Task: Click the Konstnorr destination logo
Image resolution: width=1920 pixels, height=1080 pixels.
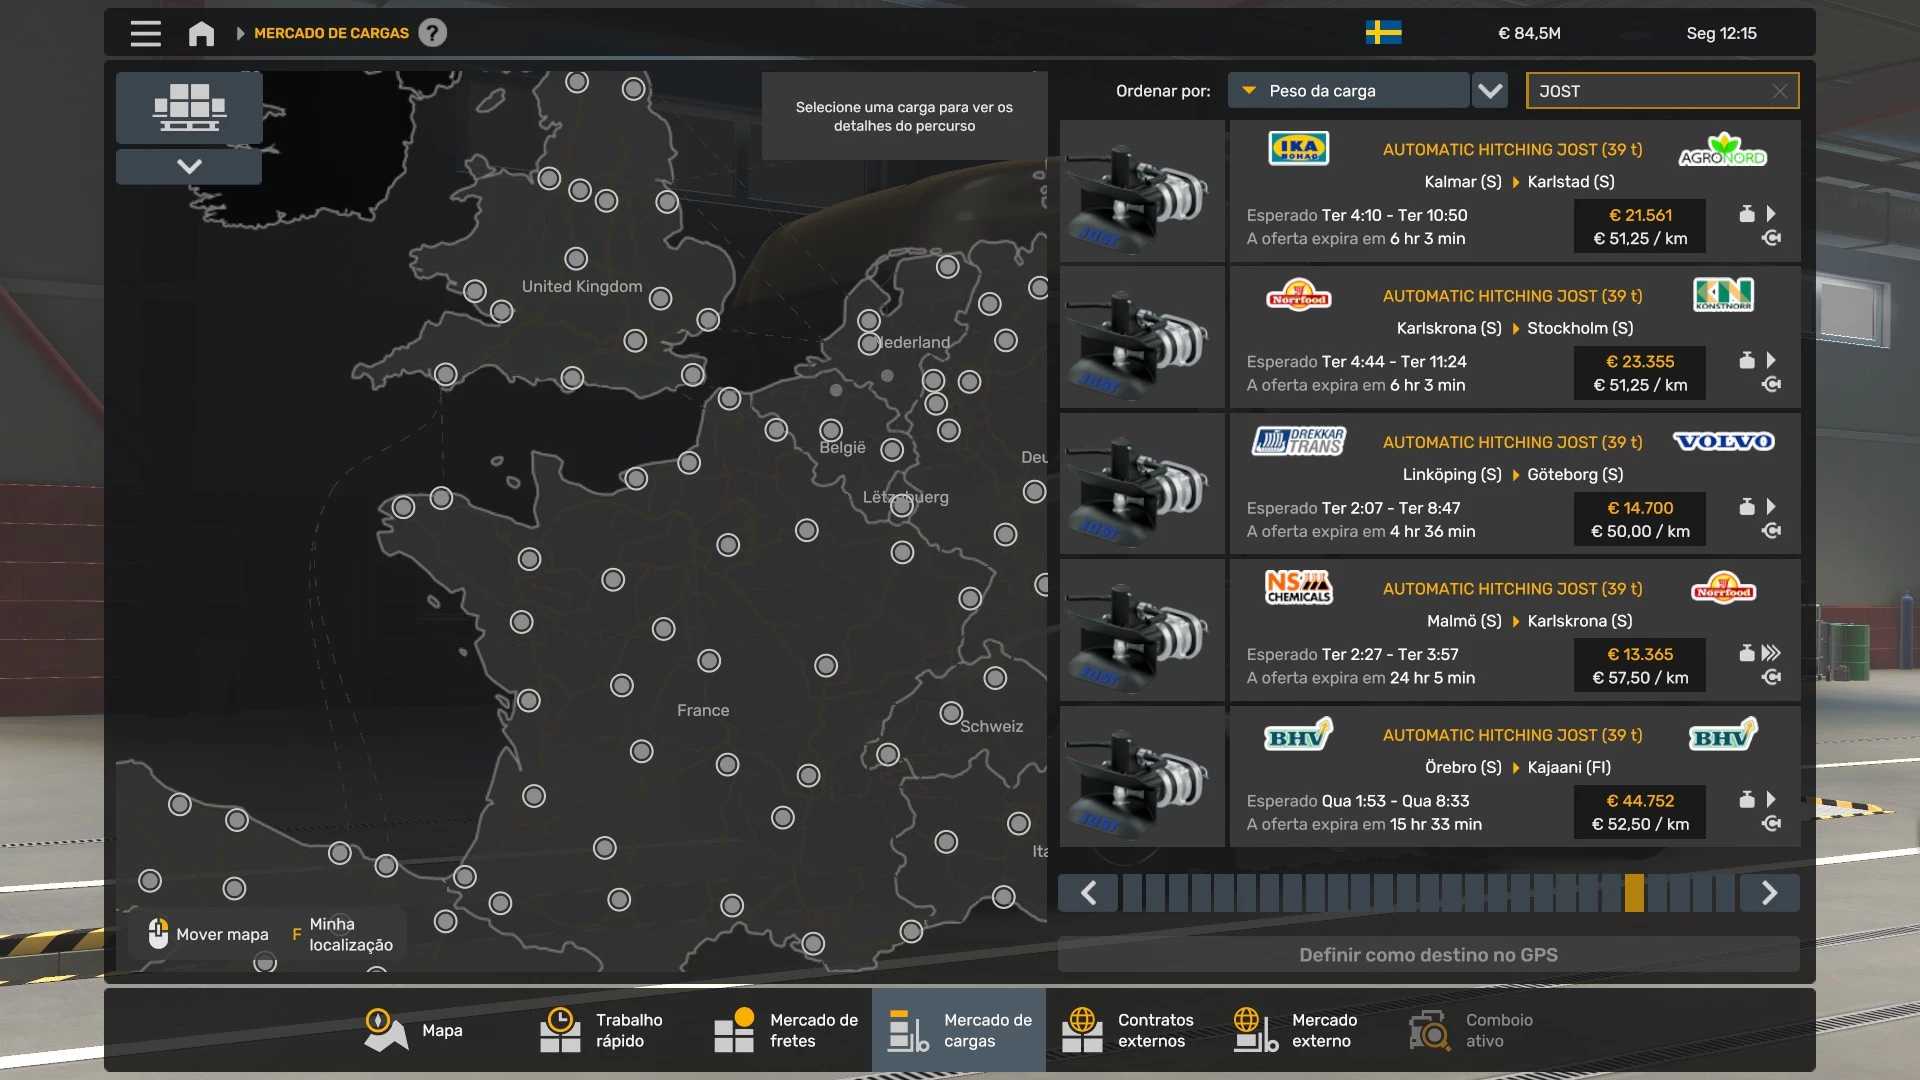Action: click(1723, 295)
